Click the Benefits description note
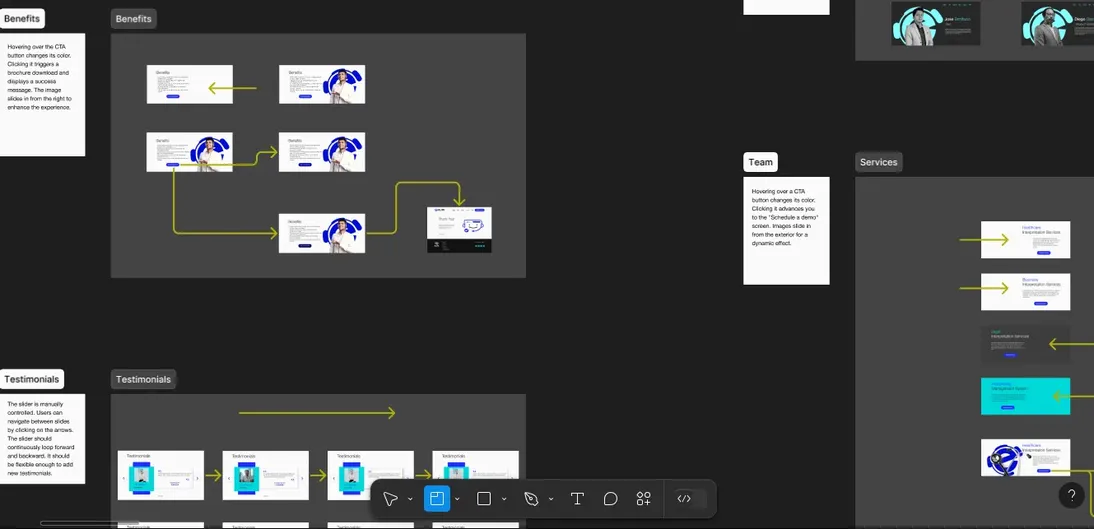This screenshot has width=1094, height=529. pyautogui.click(x=42, y=94)
